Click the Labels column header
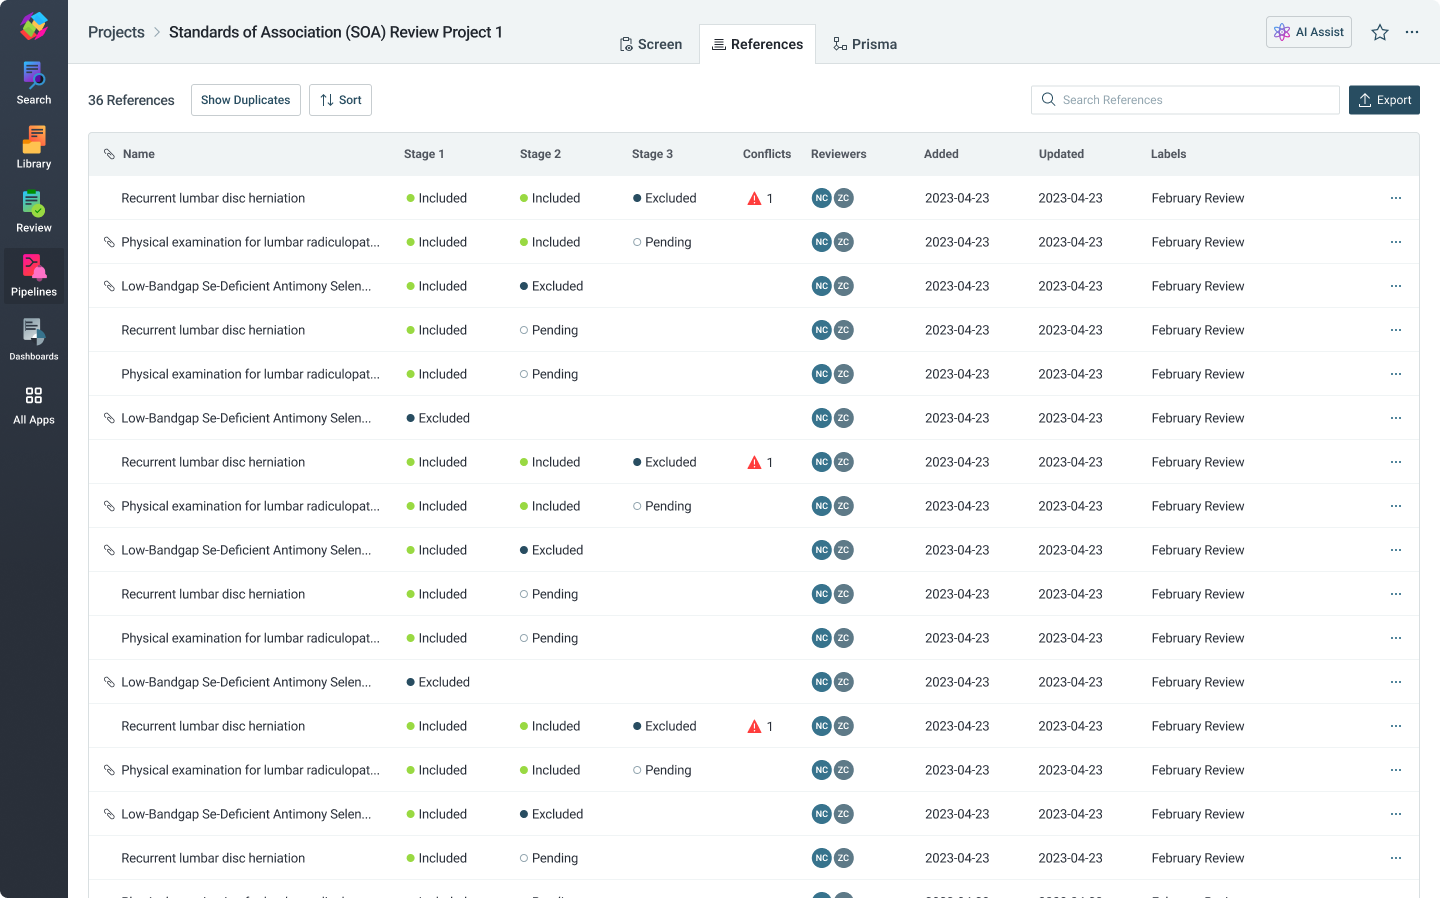 1168,154
